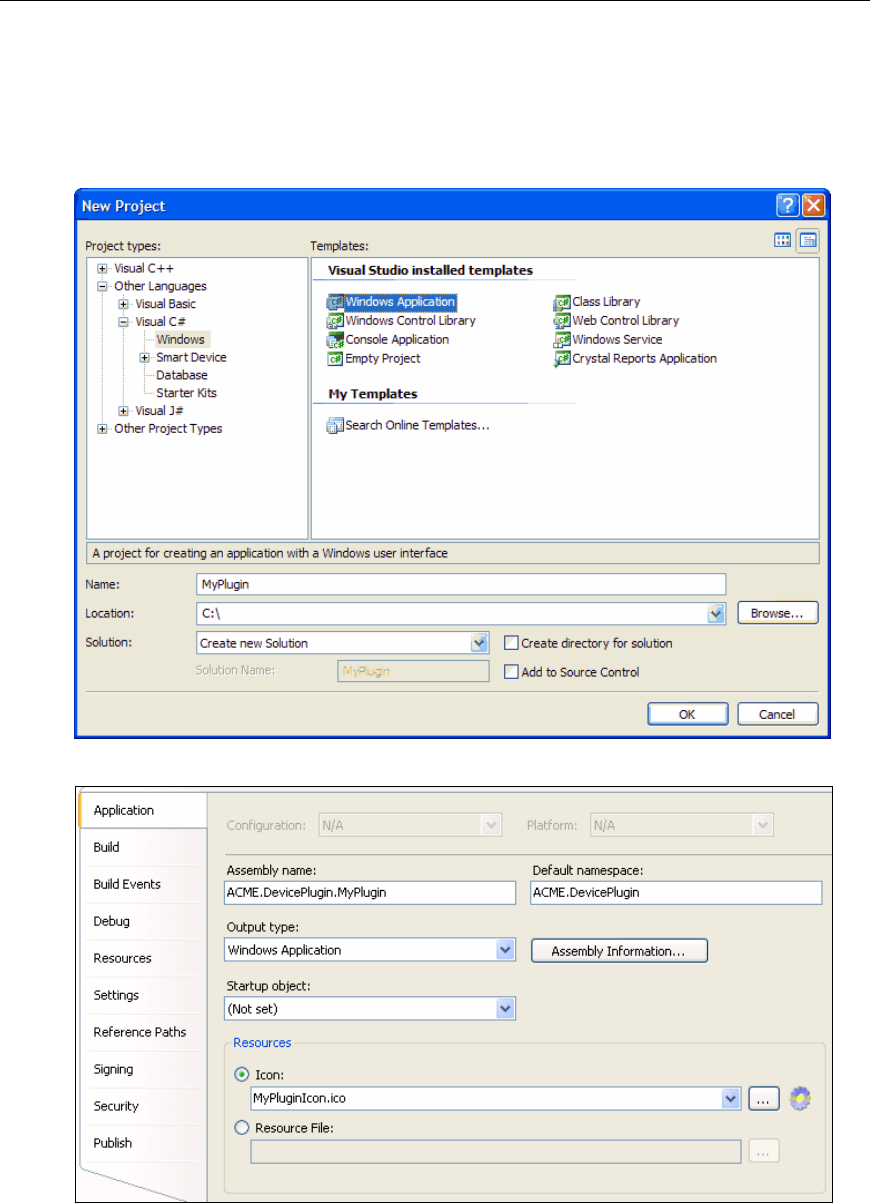Click the Default namespace text field
The height and width of the screenshot is (1203, 870).
[x=675, y=893]
